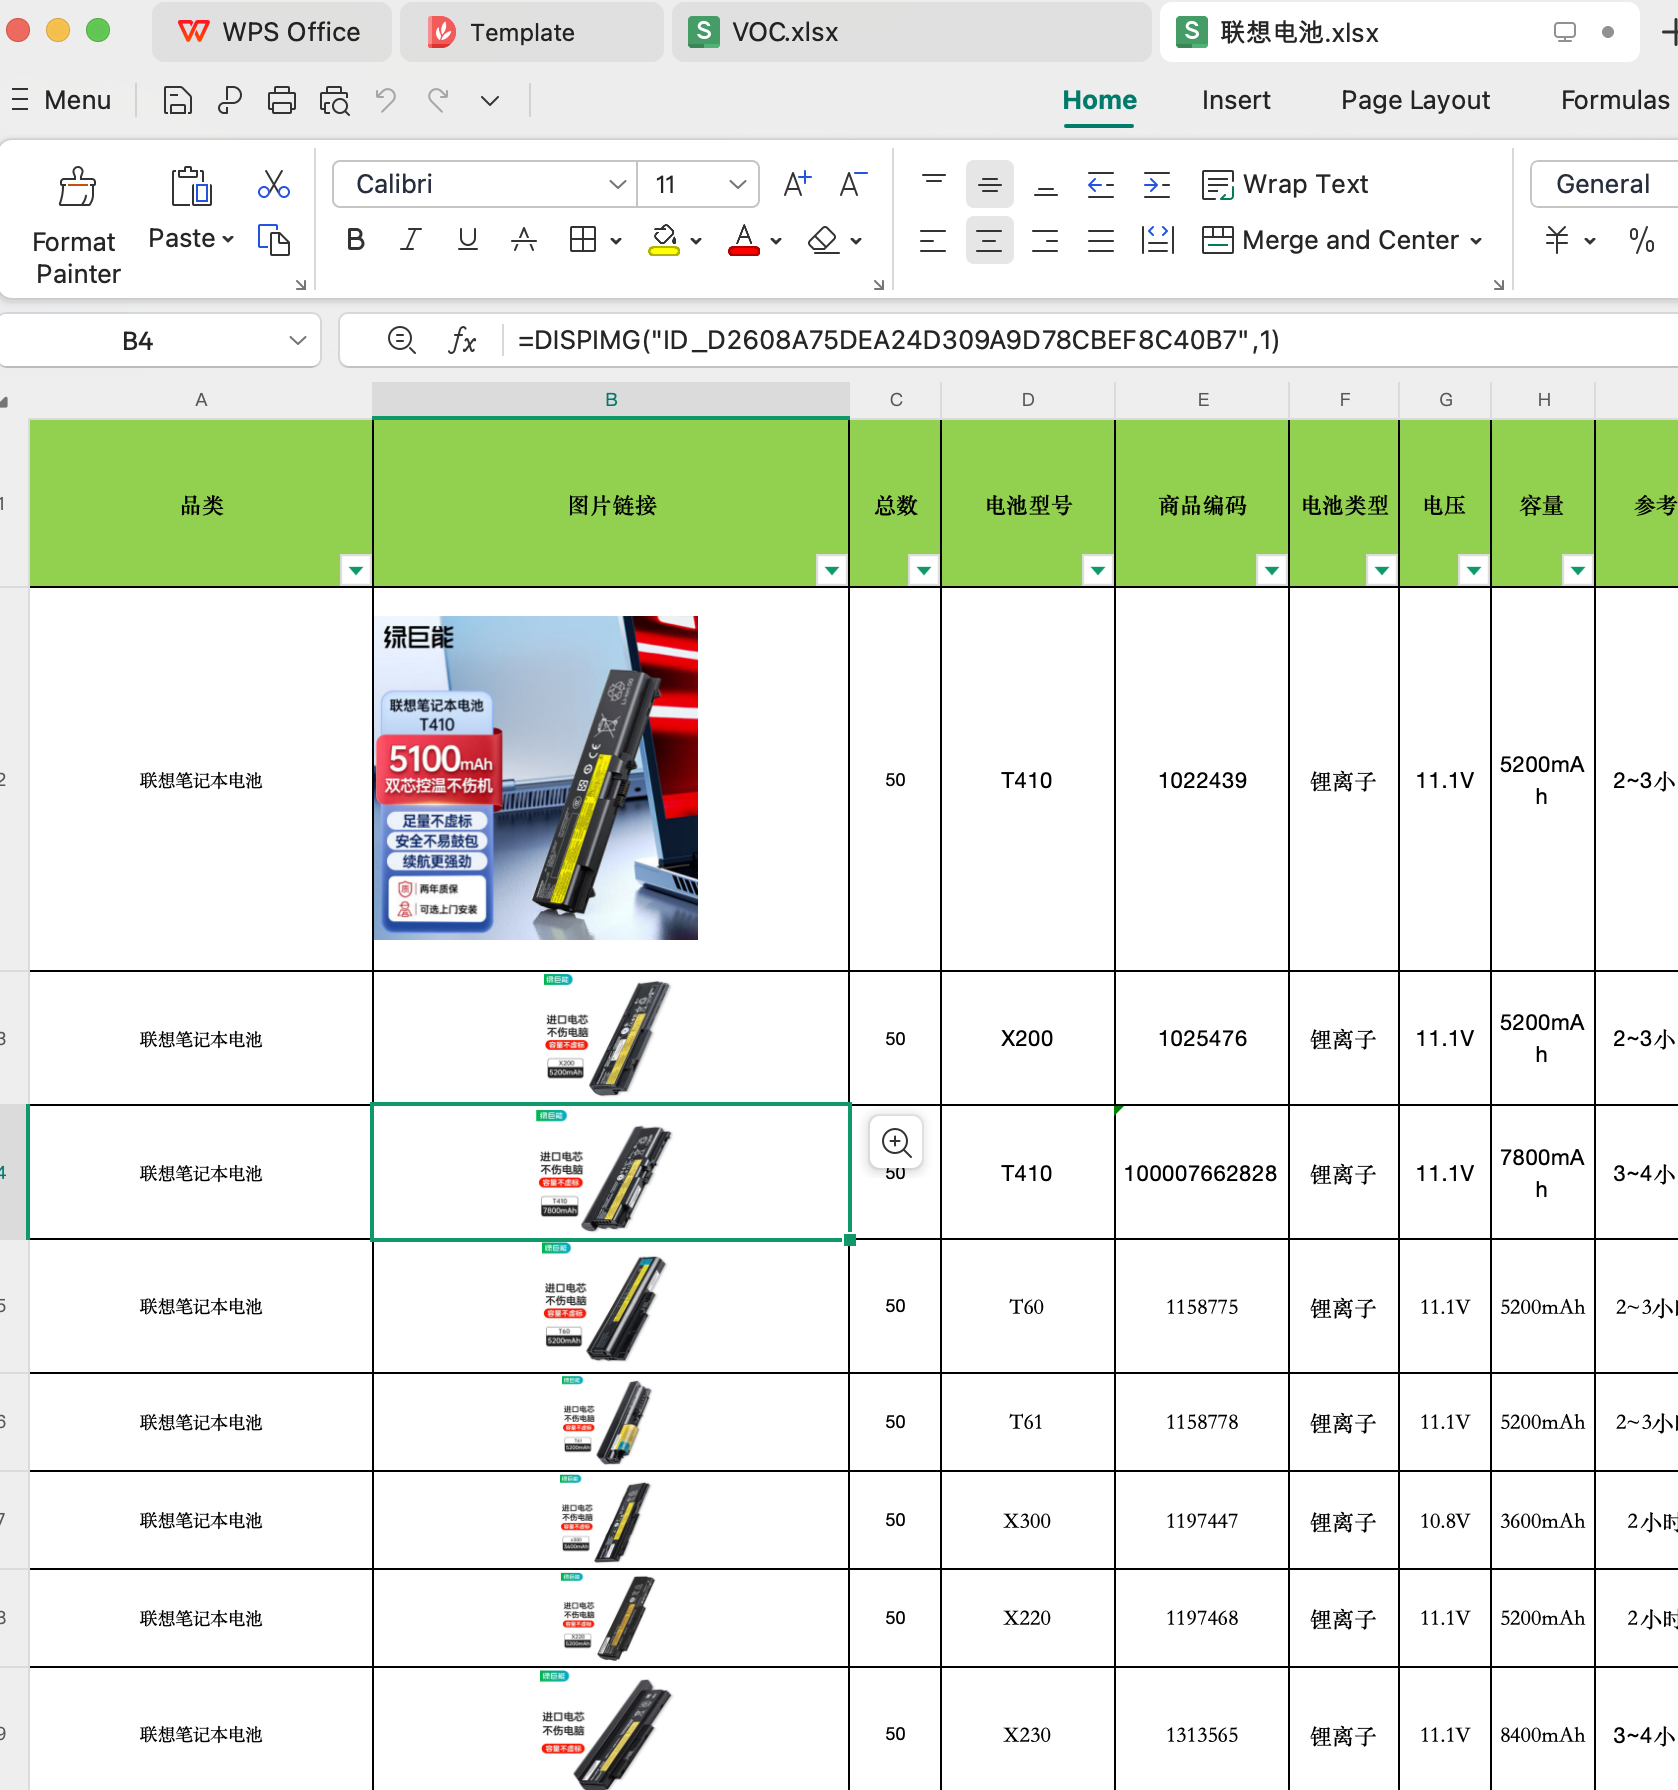Click Increase Indent icon
1678x1790 pixels.
click(1157, 184)
